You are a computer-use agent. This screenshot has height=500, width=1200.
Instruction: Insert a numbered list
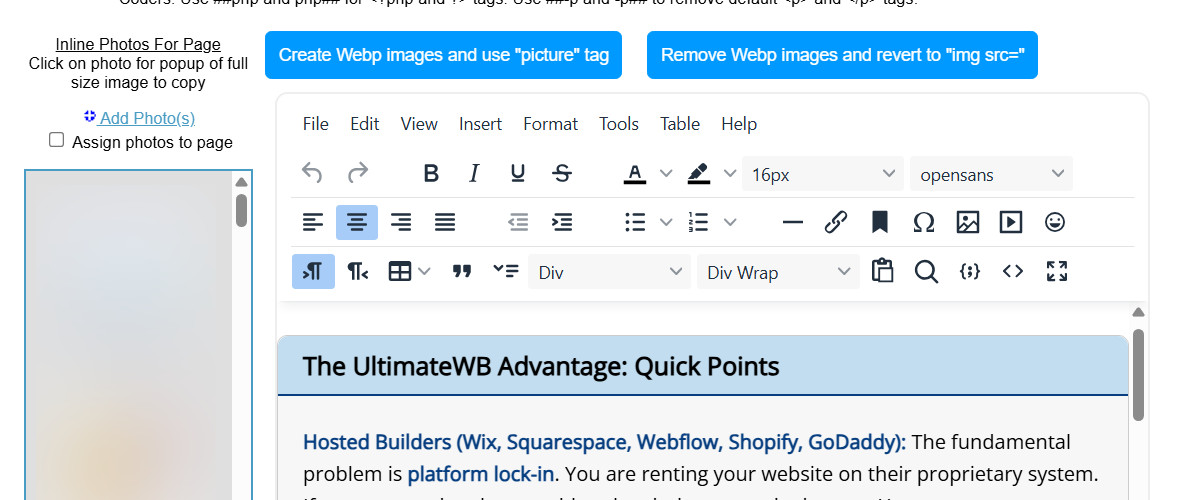698,223
